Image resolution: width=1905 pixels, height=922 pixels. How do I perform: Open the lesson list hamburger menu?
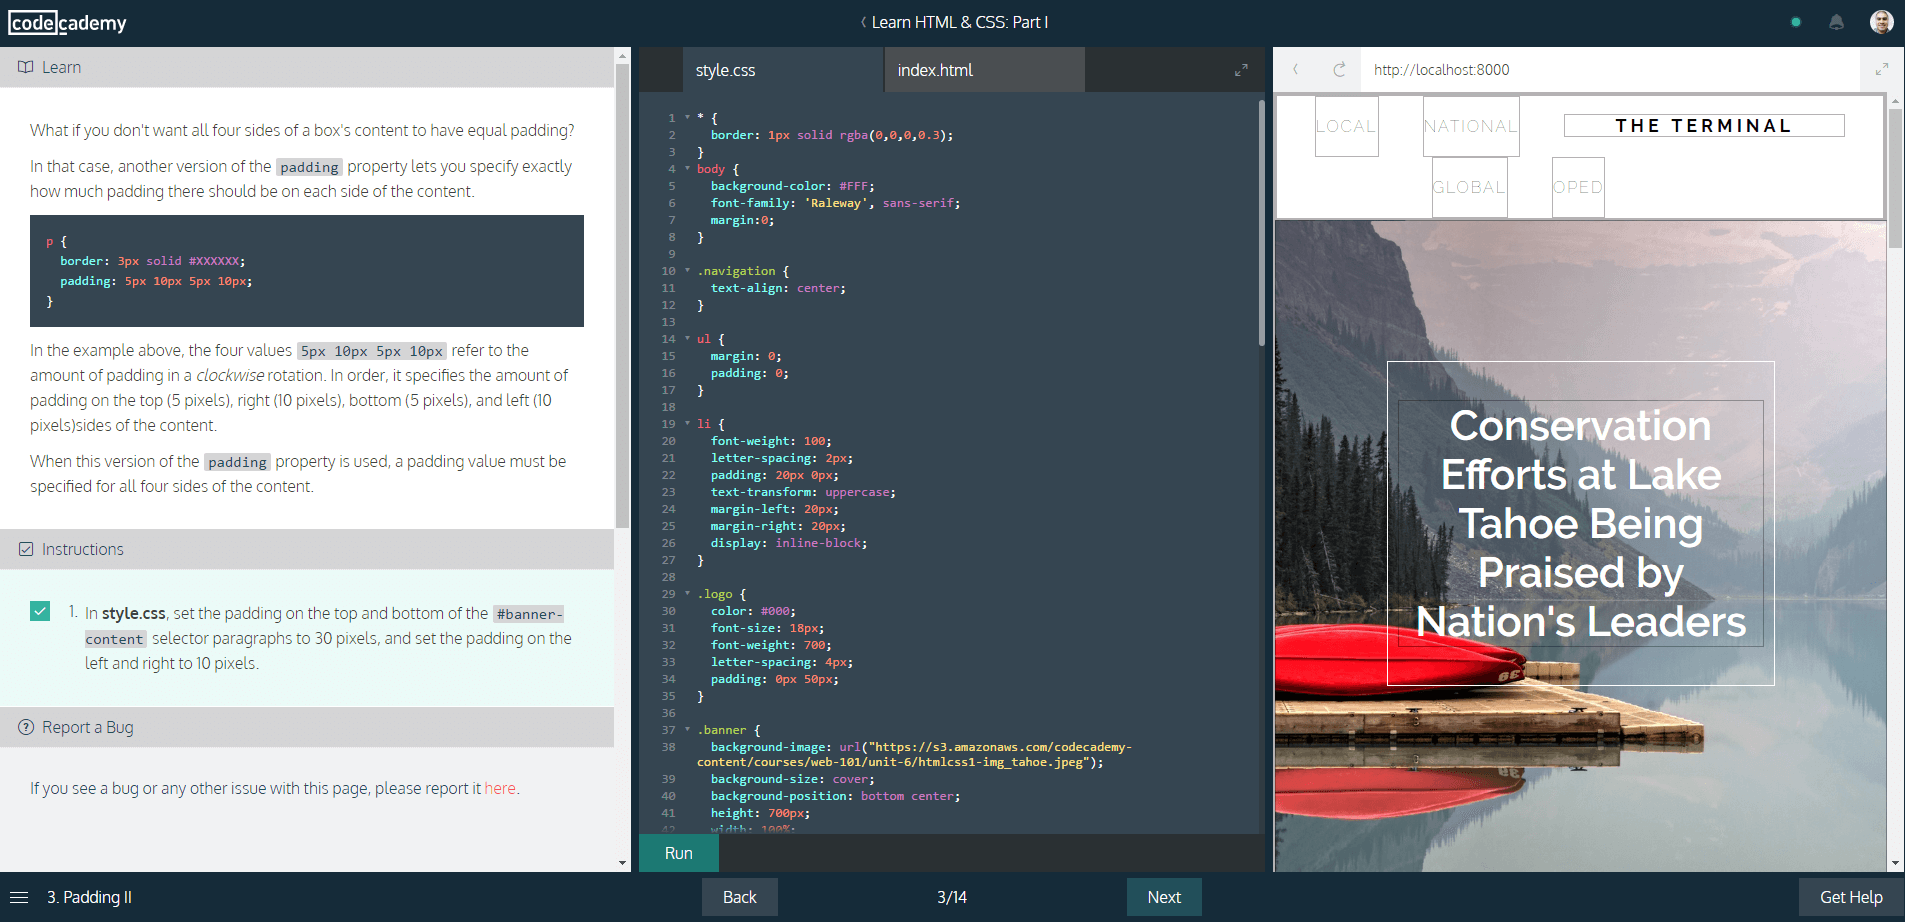[x=19, y=897]
